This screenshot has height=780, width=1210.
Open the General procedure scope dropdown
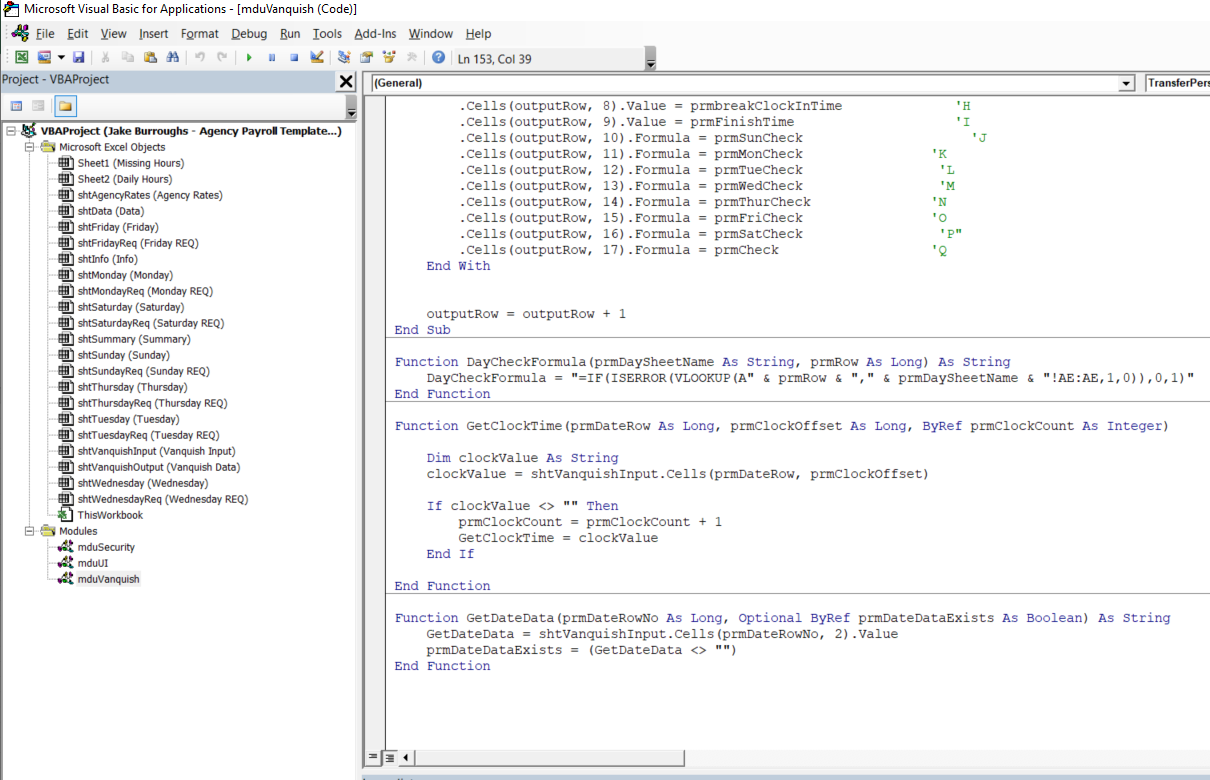pos(1126,83)
